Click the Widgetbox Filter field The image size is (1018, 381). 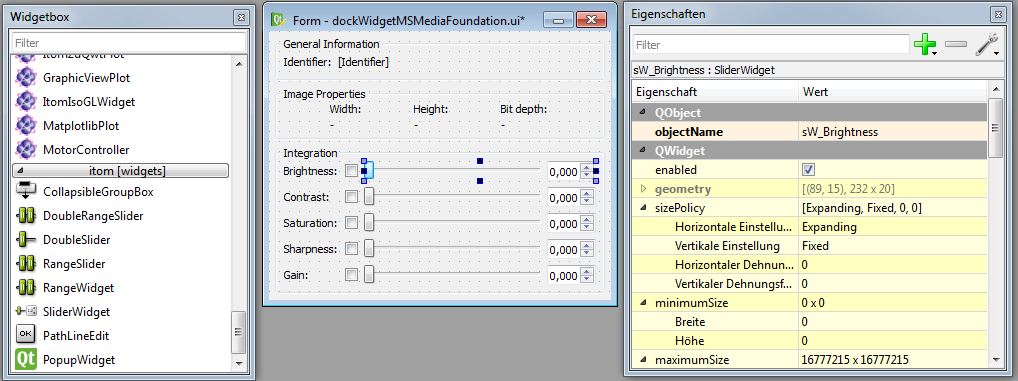coord(129,43)
